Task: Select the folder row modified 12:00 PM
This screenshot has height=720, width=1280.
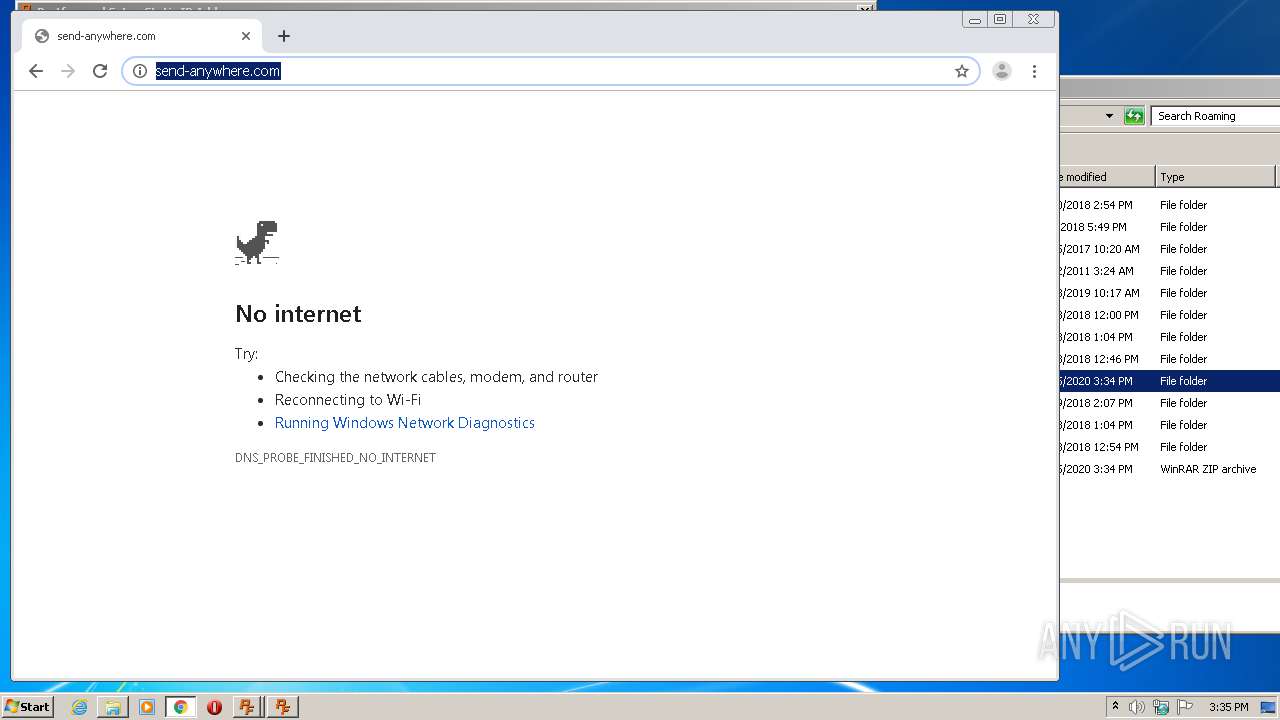Action: 1170,315
